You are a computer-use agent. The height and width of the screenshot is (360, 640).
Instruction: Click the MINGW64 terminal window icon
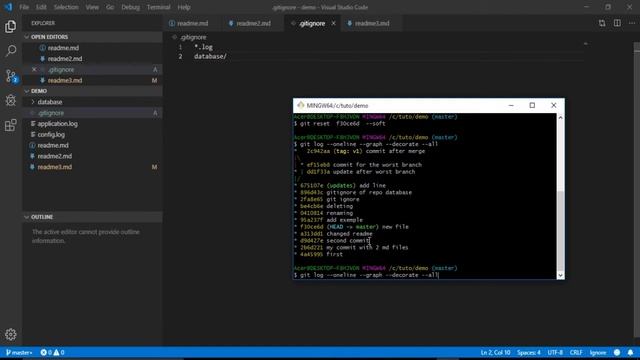(301, 105)
